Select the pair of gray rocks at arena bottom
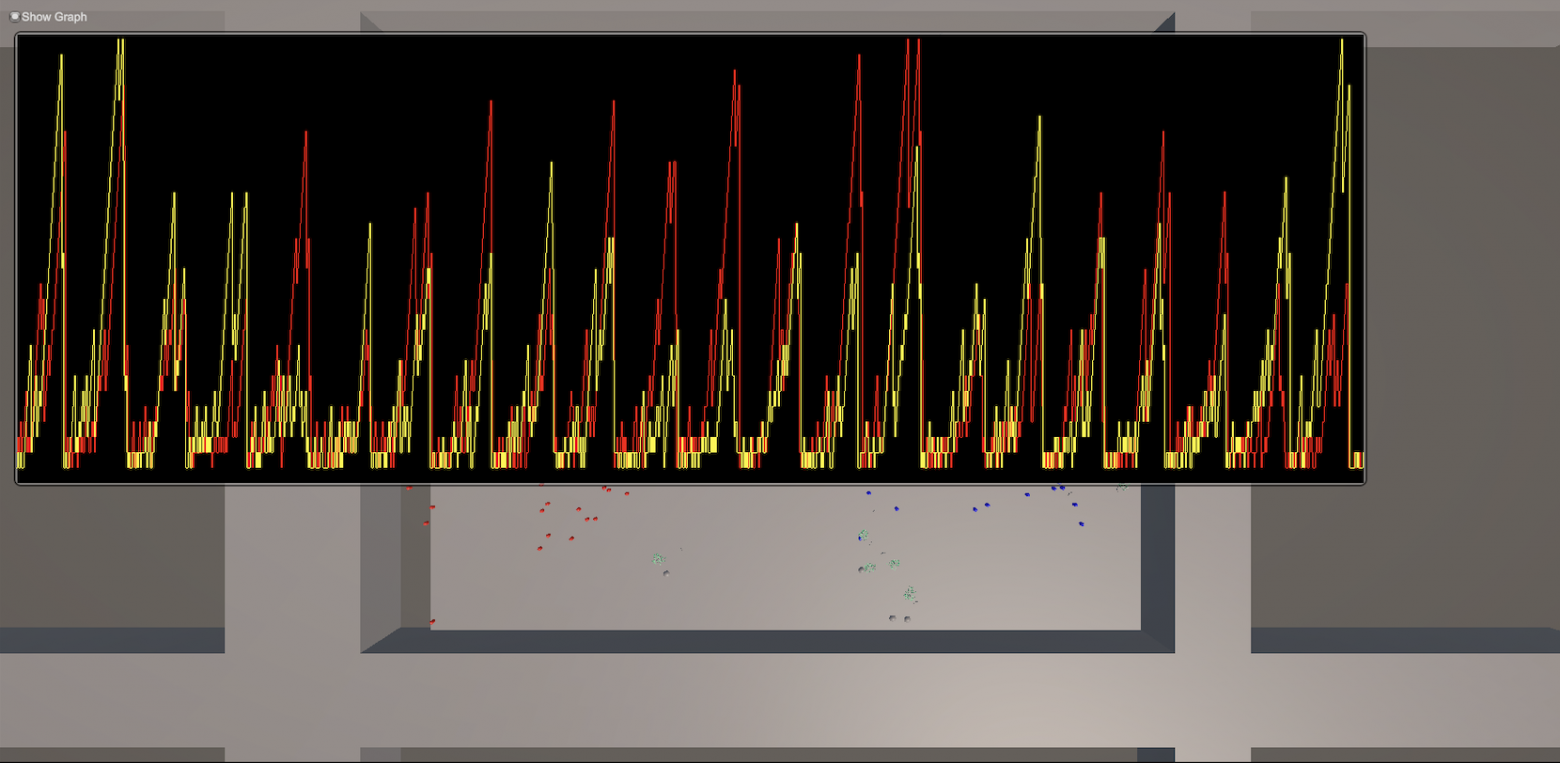Screen dimensions: 1560x763 pos(899,619)
